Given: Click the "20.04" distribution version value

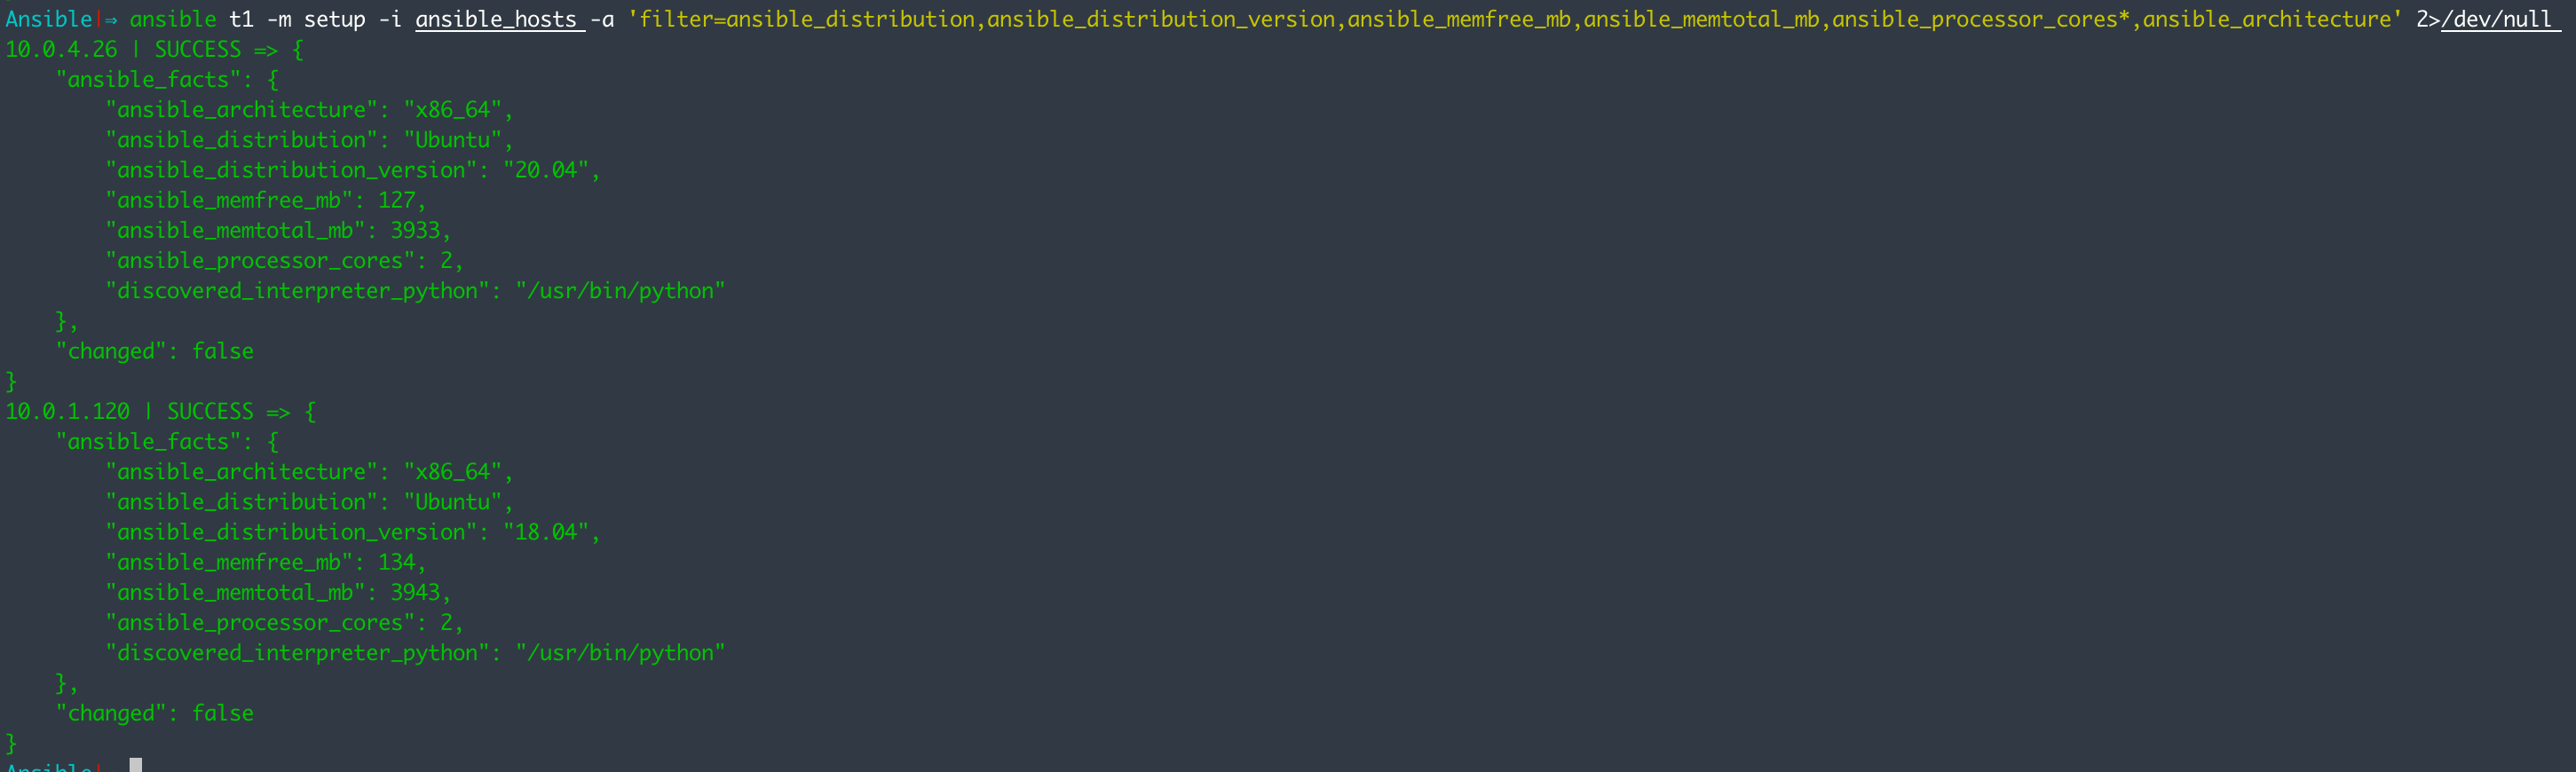Looking at the screenshot, I should (x=546, y=171).
